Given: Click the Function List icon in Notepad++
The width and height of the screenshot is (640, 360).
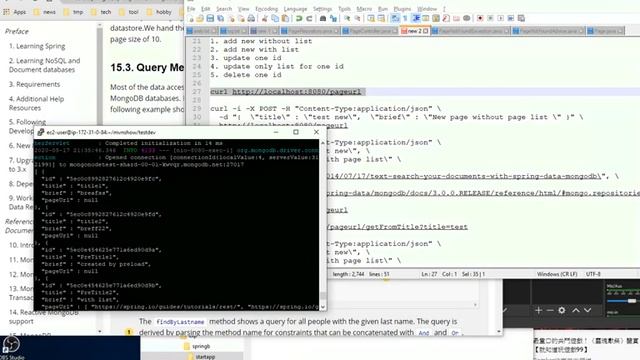Looking at the screenshot, I should click(x=446, y=18).
